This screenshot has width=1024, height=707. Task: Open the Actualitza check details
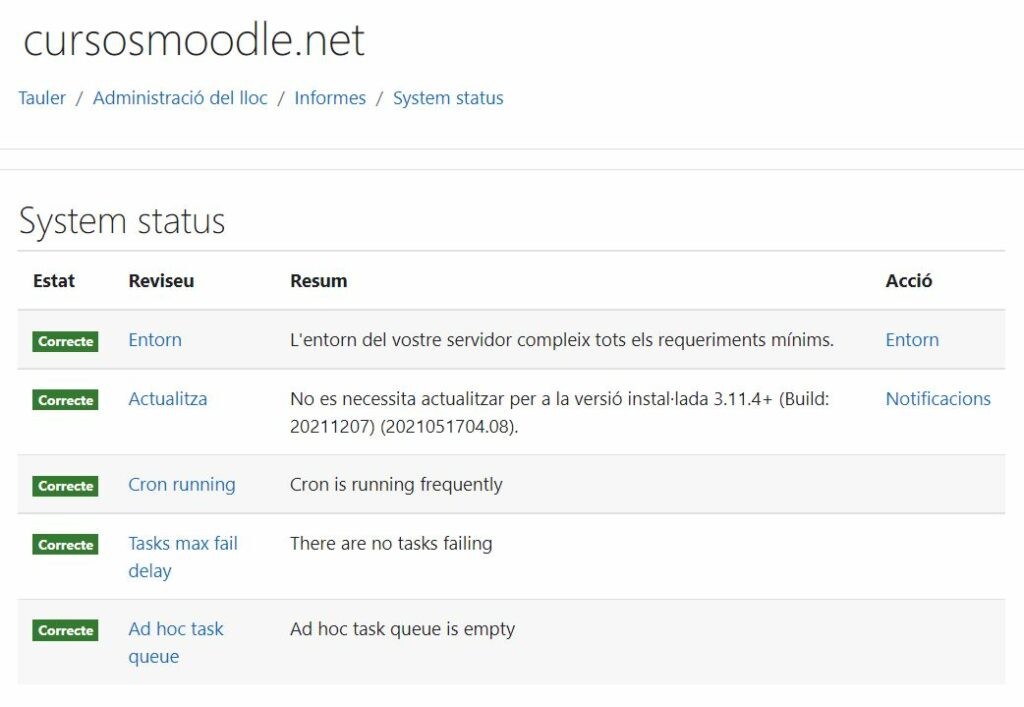[x=168, y=398]
